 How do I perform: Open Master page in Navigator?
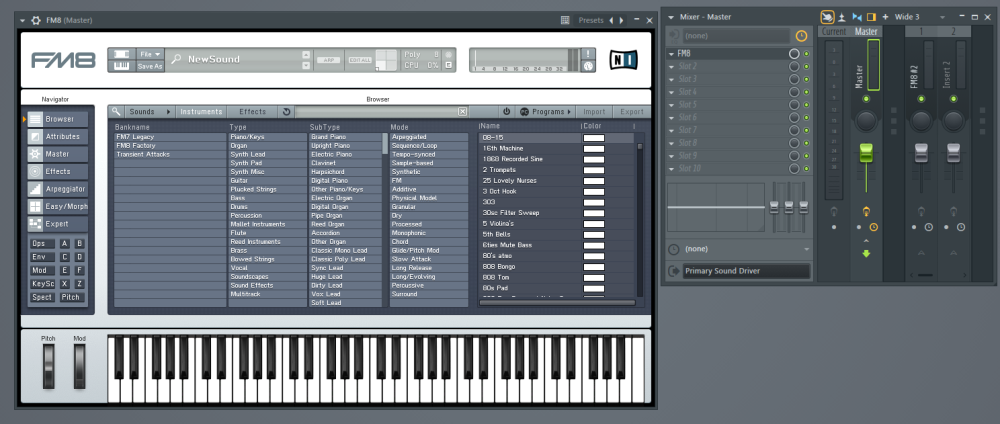pos(57,154)
